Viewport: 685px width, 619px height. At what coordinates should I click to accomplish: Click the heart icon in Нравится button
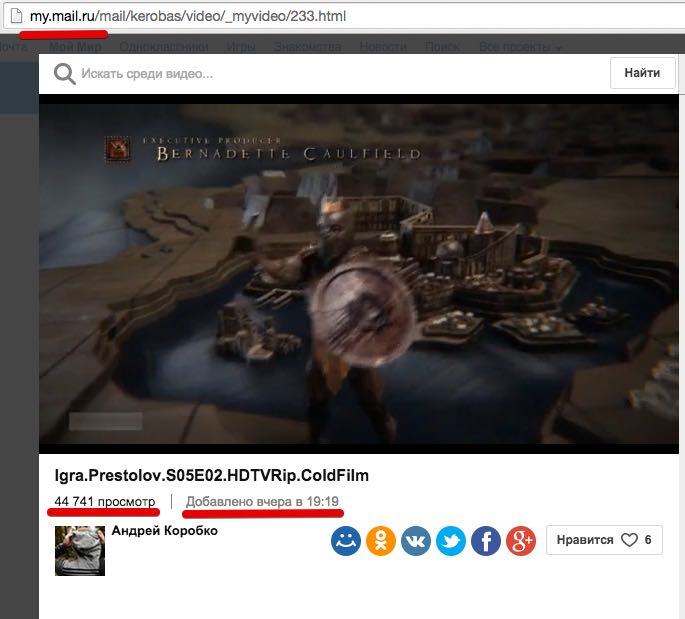[629, 540]
